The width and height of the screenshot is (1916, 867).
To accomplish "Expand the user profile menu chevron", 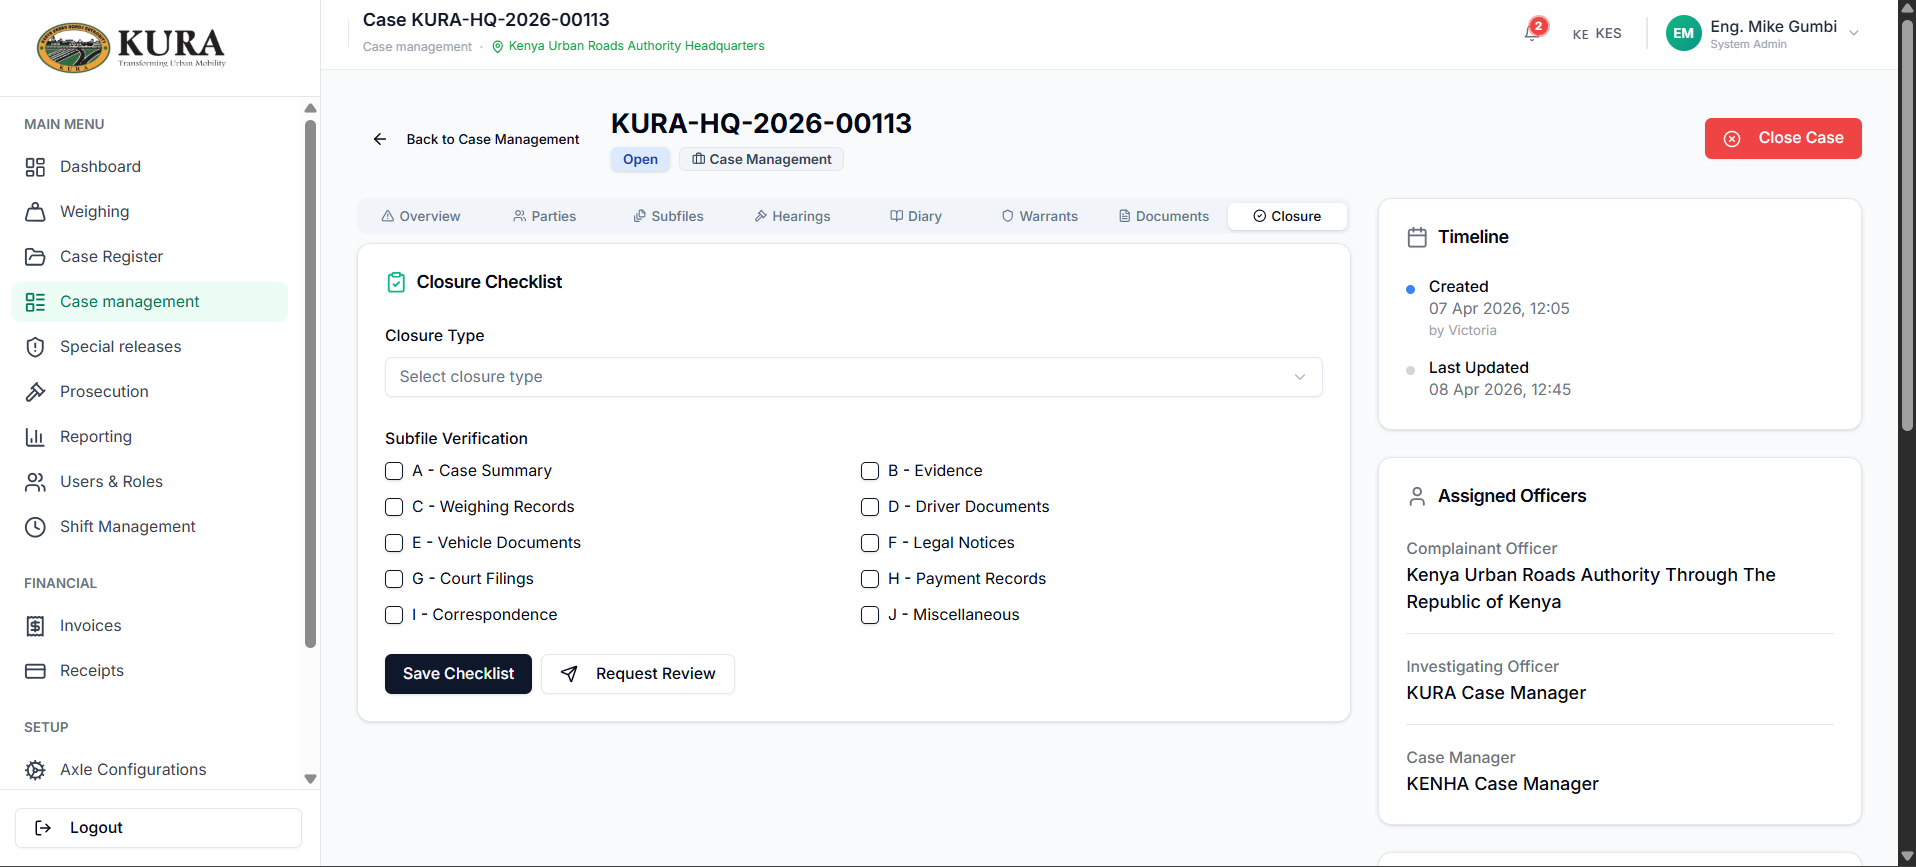I will (x=1854, y=33).
